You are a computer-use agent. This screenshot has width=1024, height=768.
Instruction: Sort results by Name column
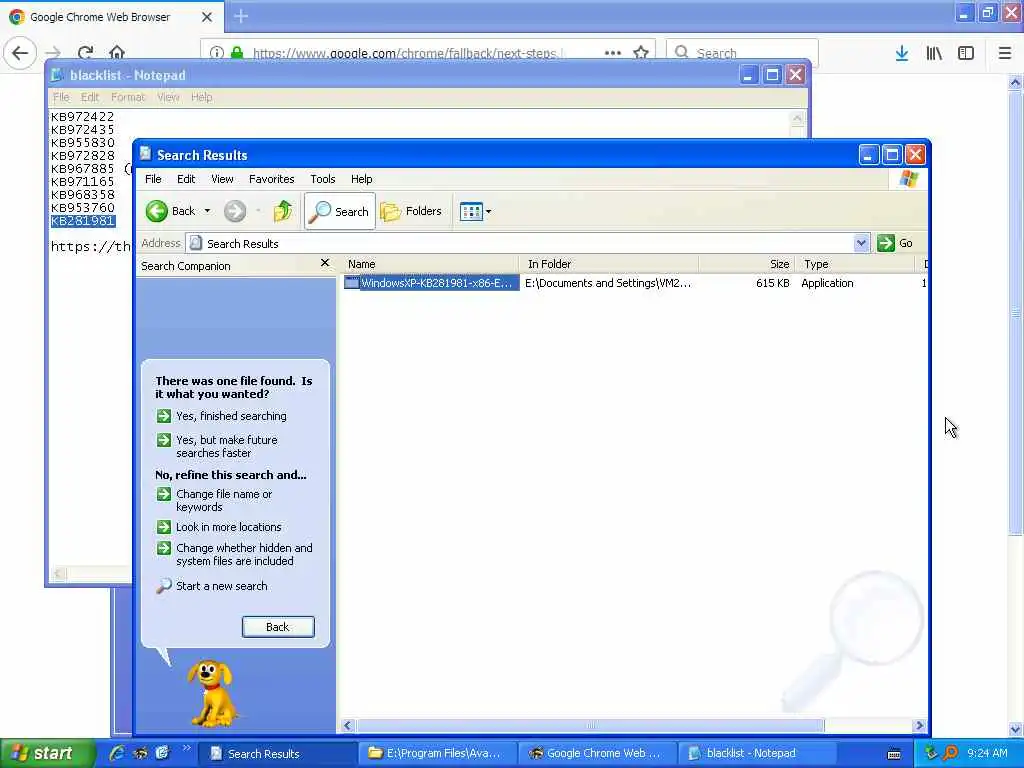430,264
